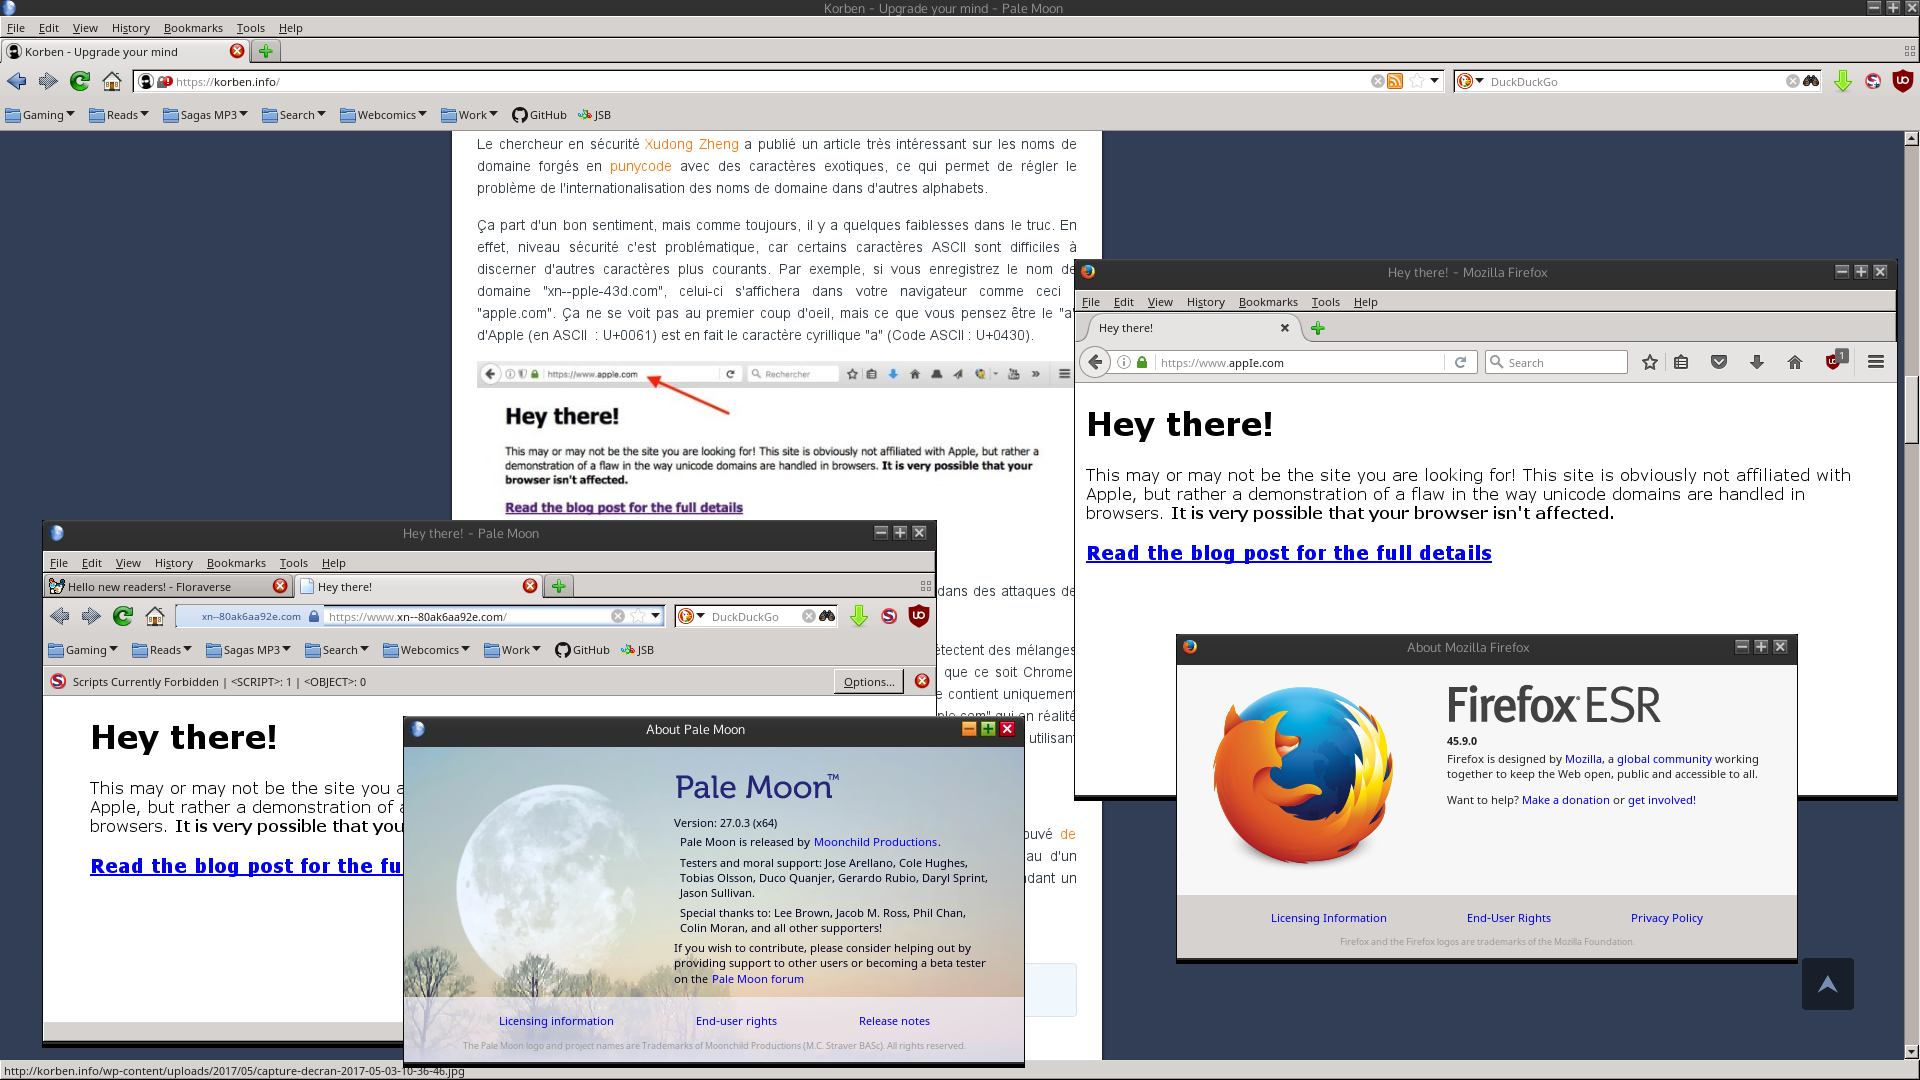This screenshot has width=1920, height=1080.
Task: Click the scroll-to-top arrow button on page
Action: pos(1827,984)
